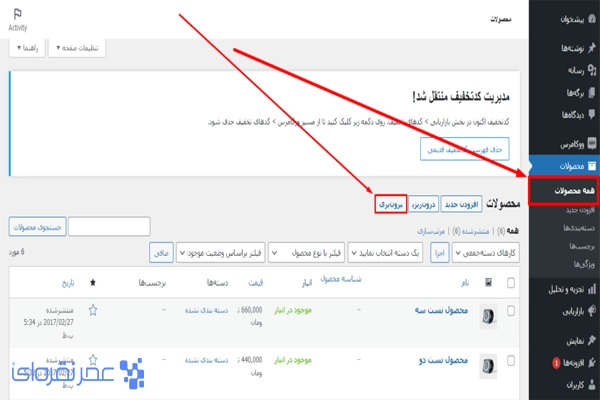Sort table by قیمت column header

click(255, 283)
